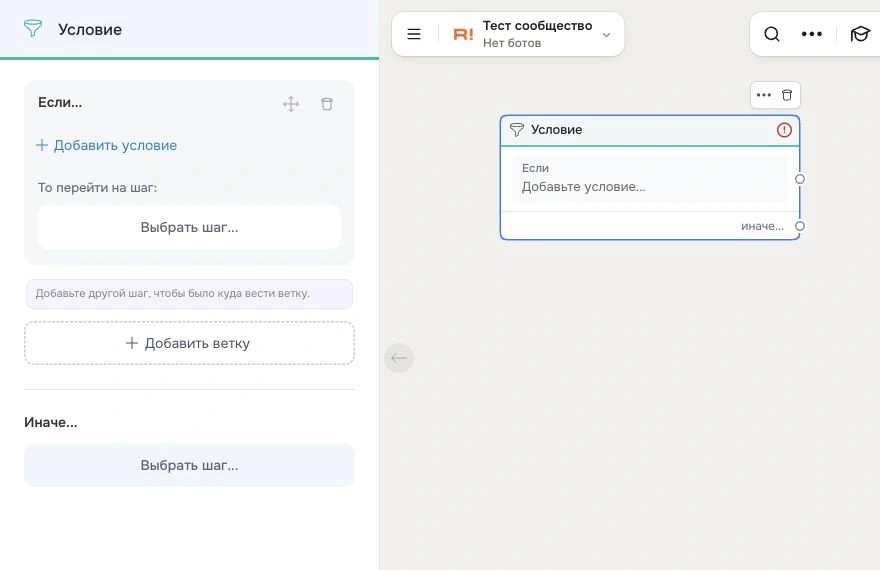Click Добавить условие link
880x570 pixels.
pyautogui.click(x=107, y=145)
